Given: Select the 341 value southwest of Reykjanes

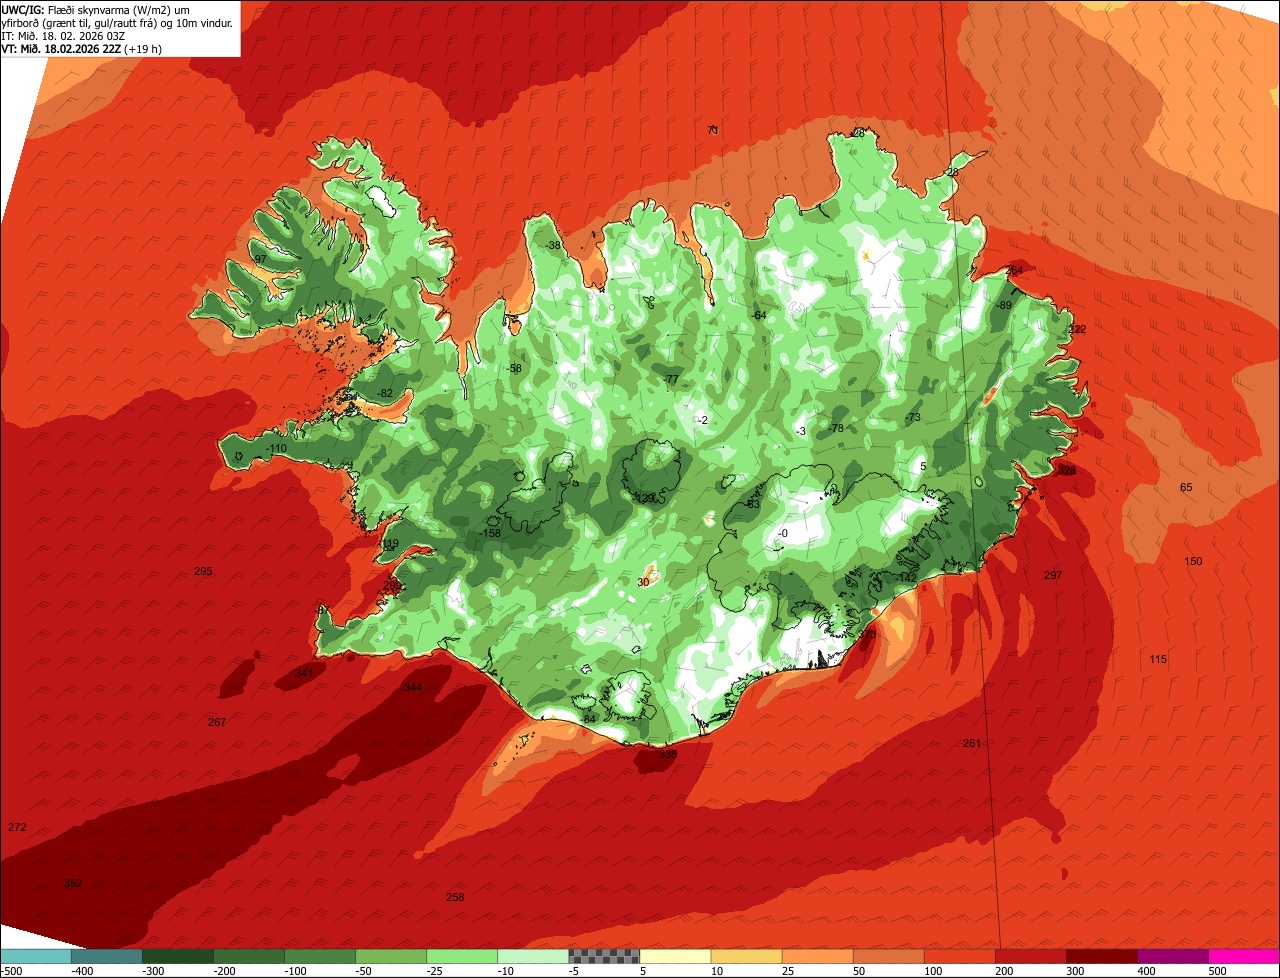Looking at the screenshot, I should (x=304, y=674).
